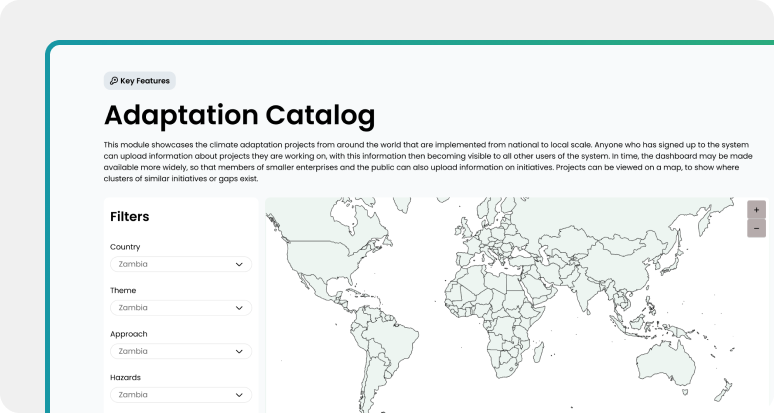Click the Key Features label text
Viewport: 774px width, 413px height.
pos(145,81)
